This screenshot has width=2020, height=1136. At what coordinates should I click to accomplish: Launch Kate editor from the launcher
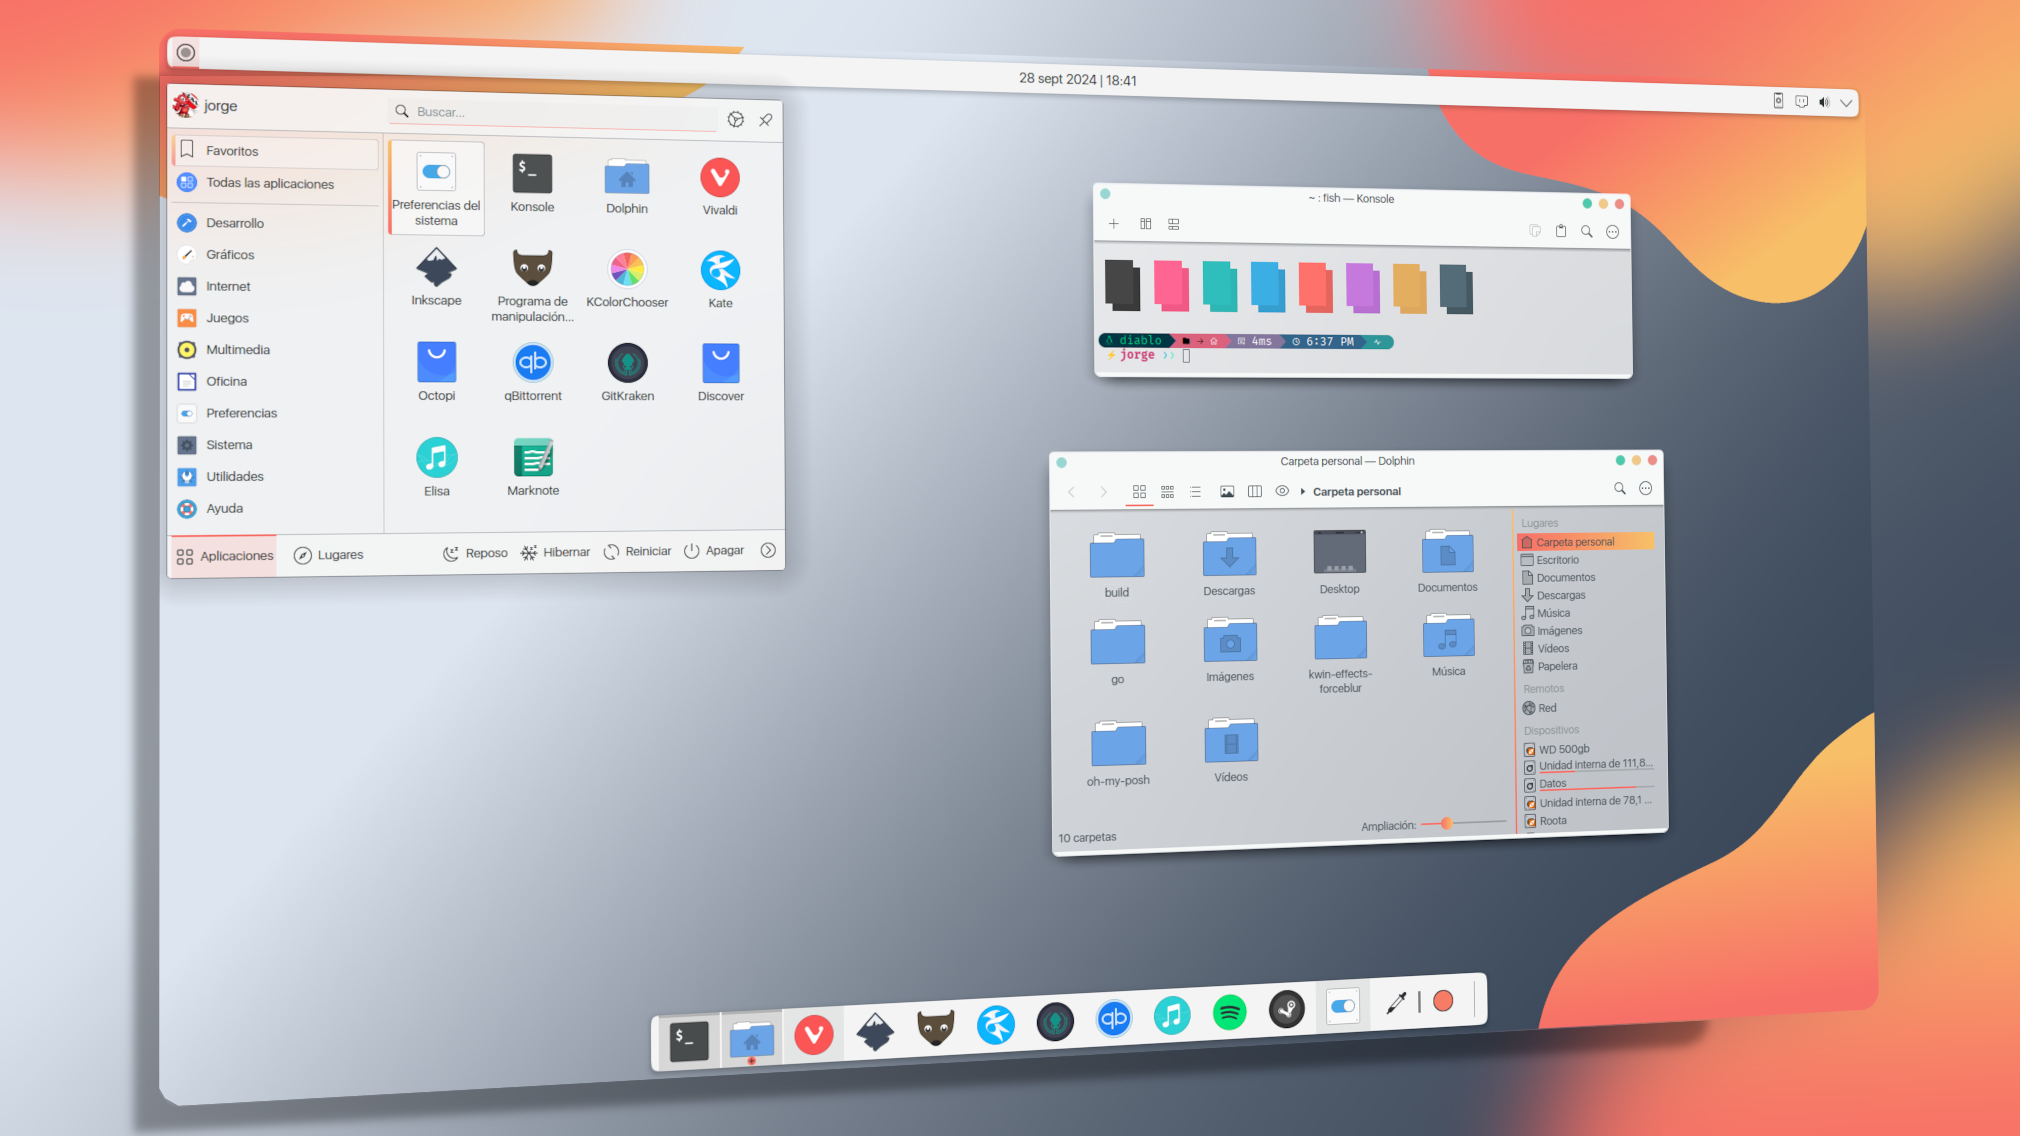(720, 280)
